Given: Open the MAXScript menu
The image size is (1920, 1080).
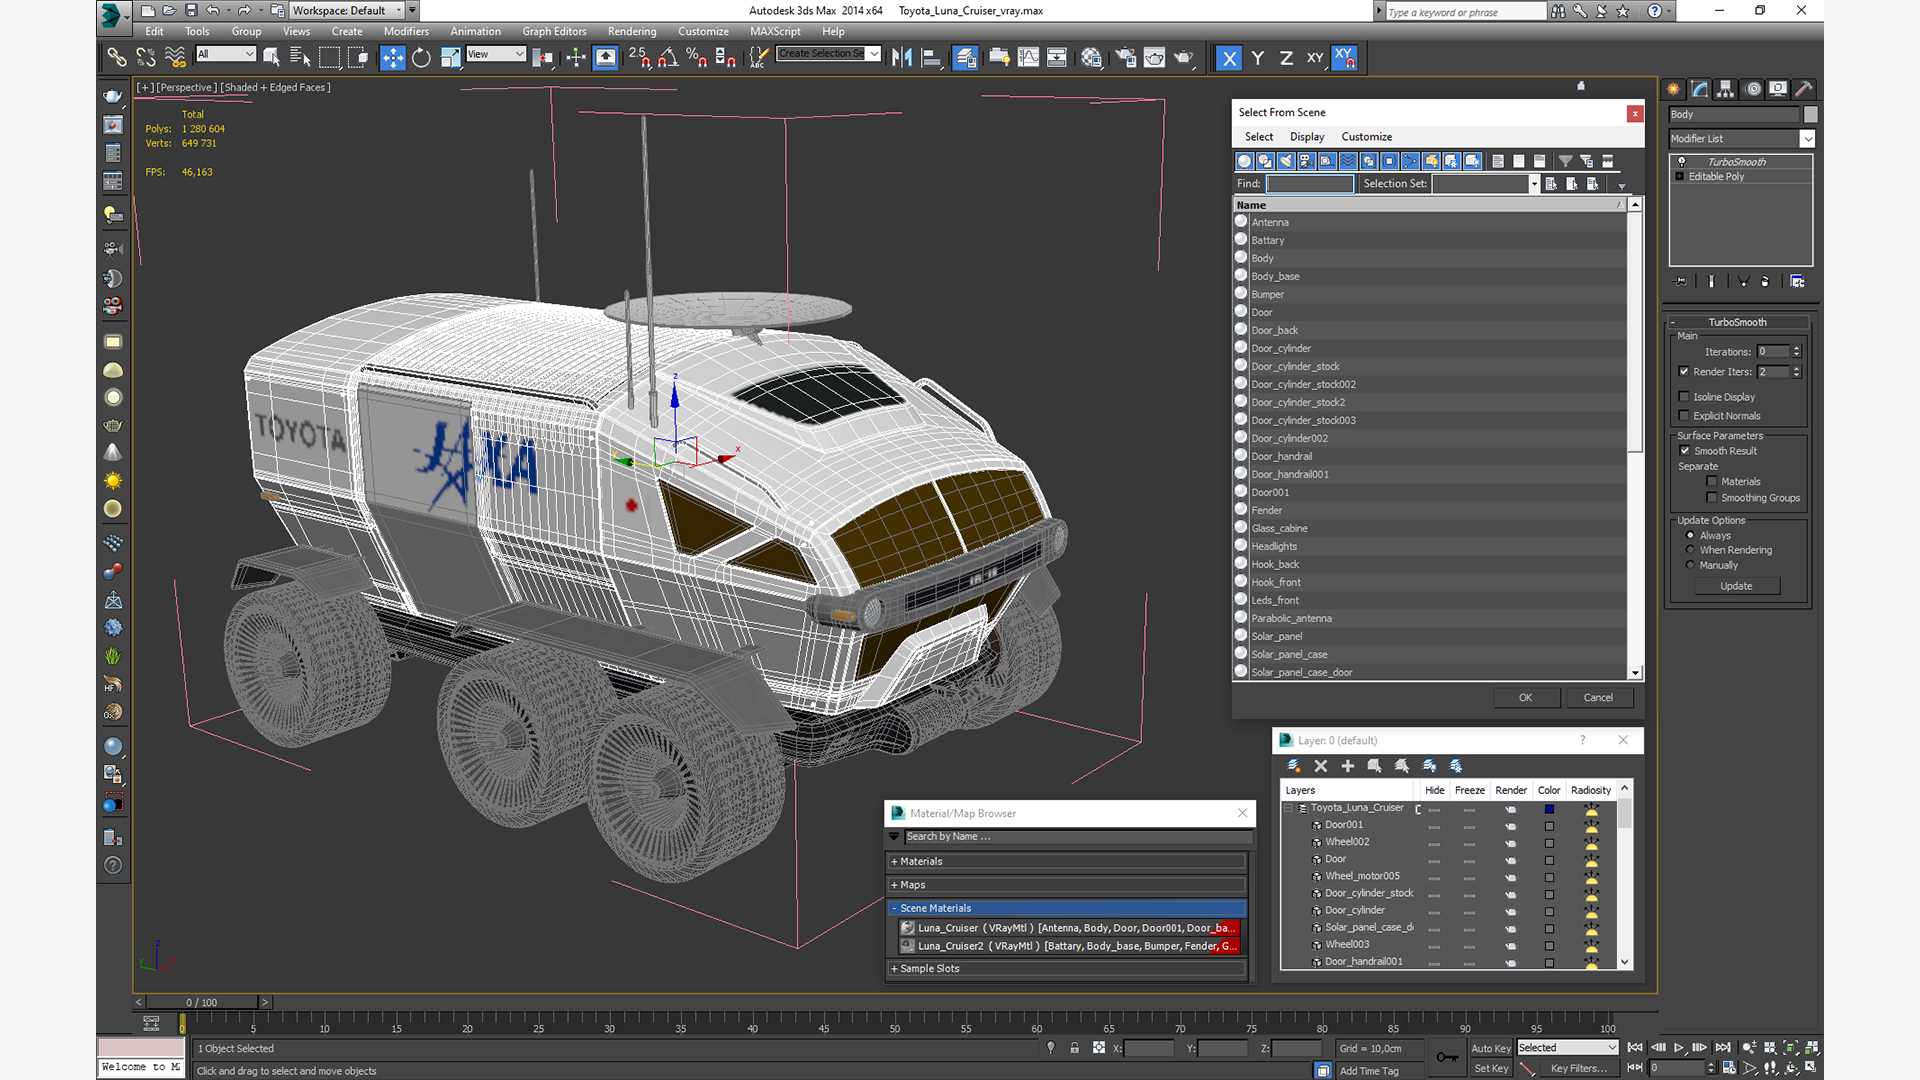Looking at the screenshot, I should (775, 31).
